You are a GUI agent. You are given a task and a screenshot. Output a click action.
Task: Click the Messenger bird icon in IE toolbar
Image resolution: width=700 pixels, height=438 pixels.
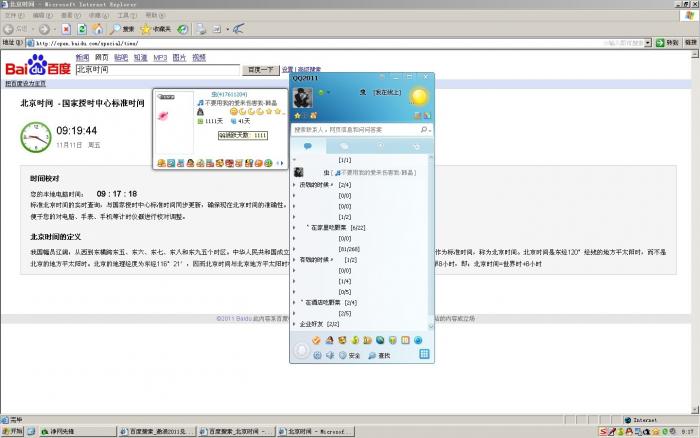238,29
